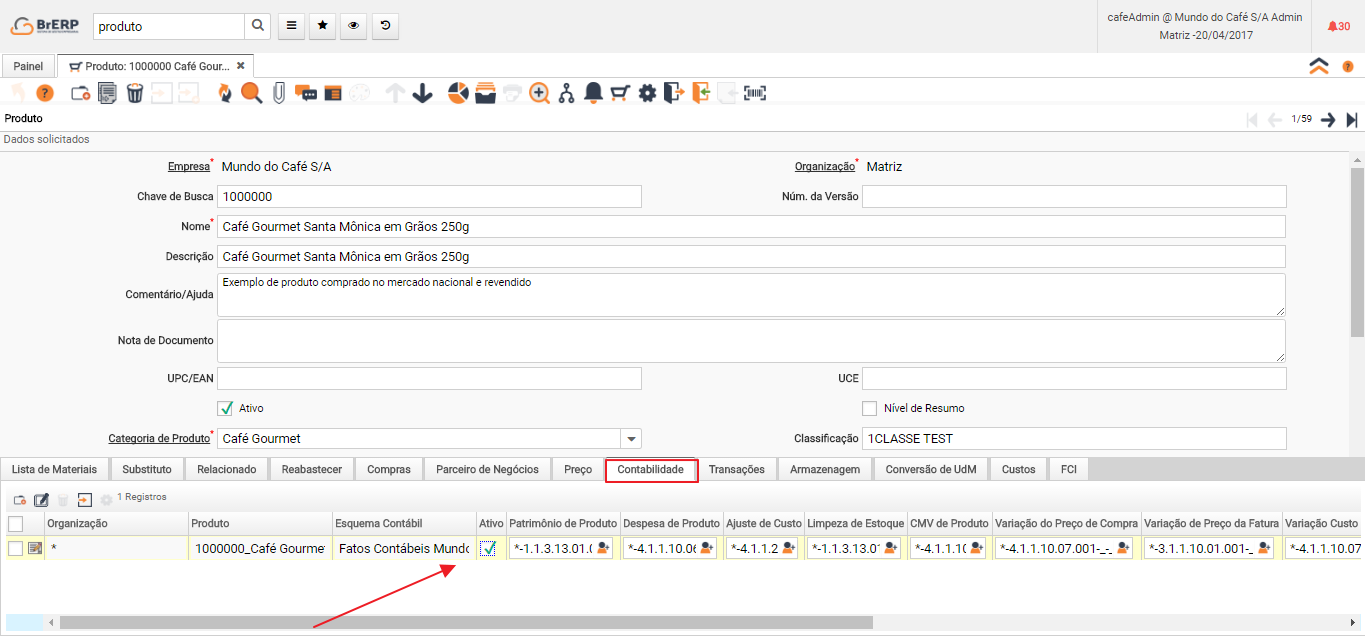Click the bell requests icon in toolbar
The height and width of the screenshot is (636, 1365).
click(593, 93)
